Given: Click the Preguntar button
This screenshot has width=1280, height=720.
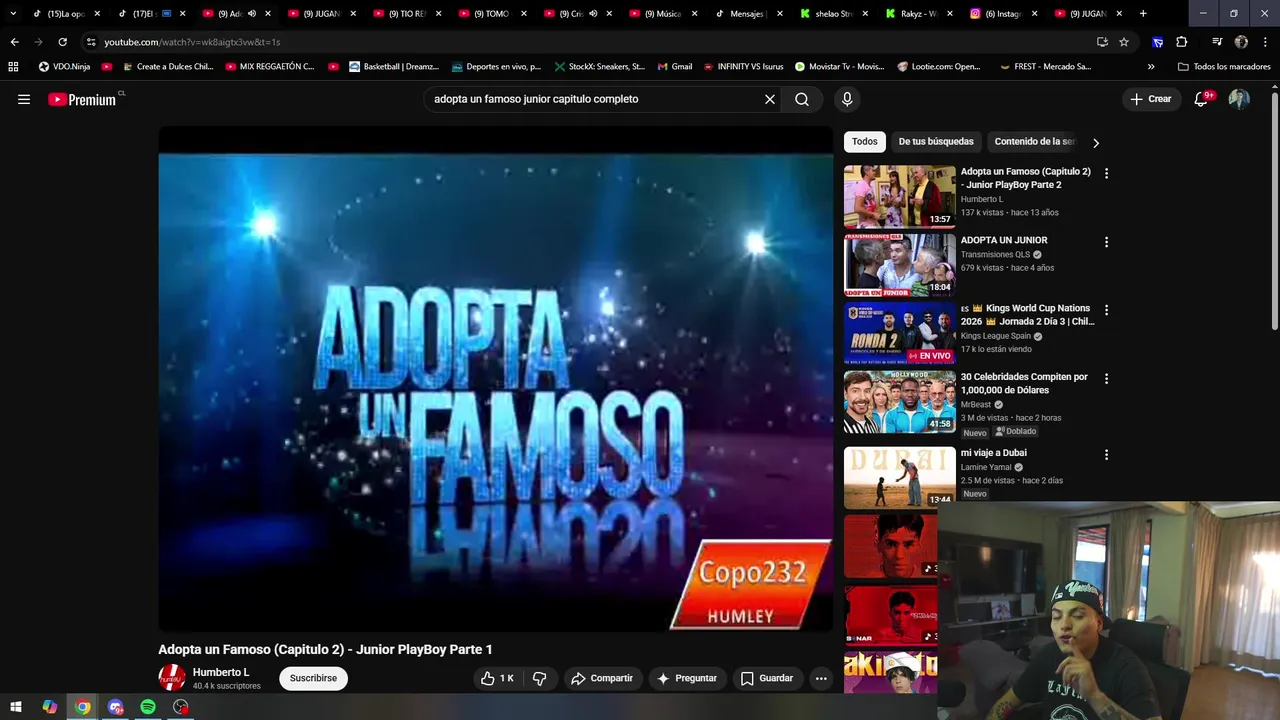Looking at the screenshot, I should point(687,678).
